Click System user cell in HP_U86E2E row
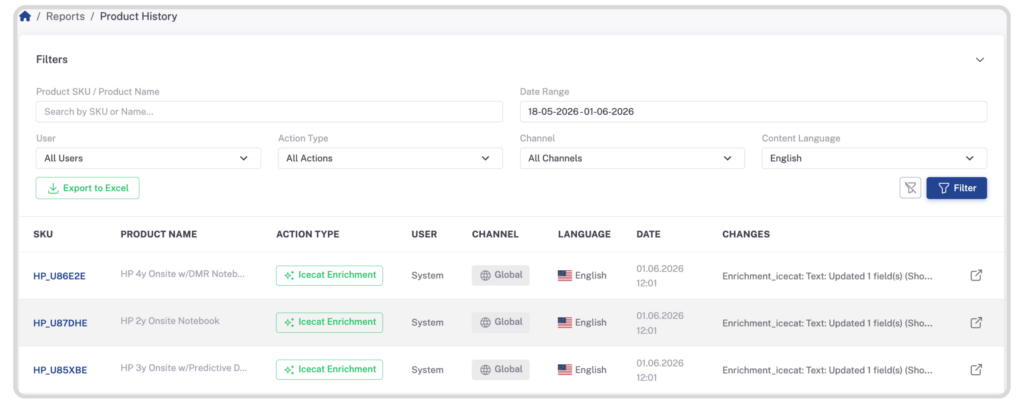Screen dimensions: 1024x404 tap(427, 275)
